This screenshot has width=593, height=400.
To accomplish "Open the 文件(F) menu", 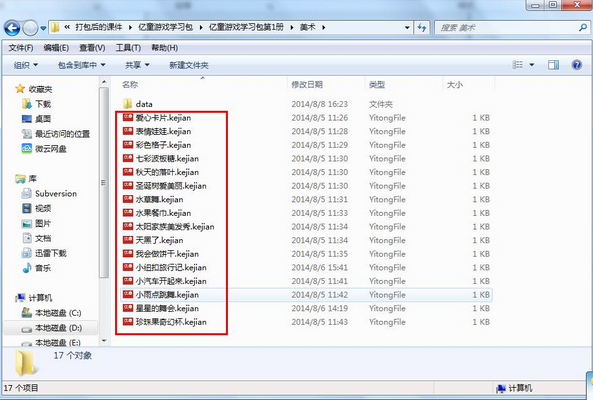I will [21, 48].
